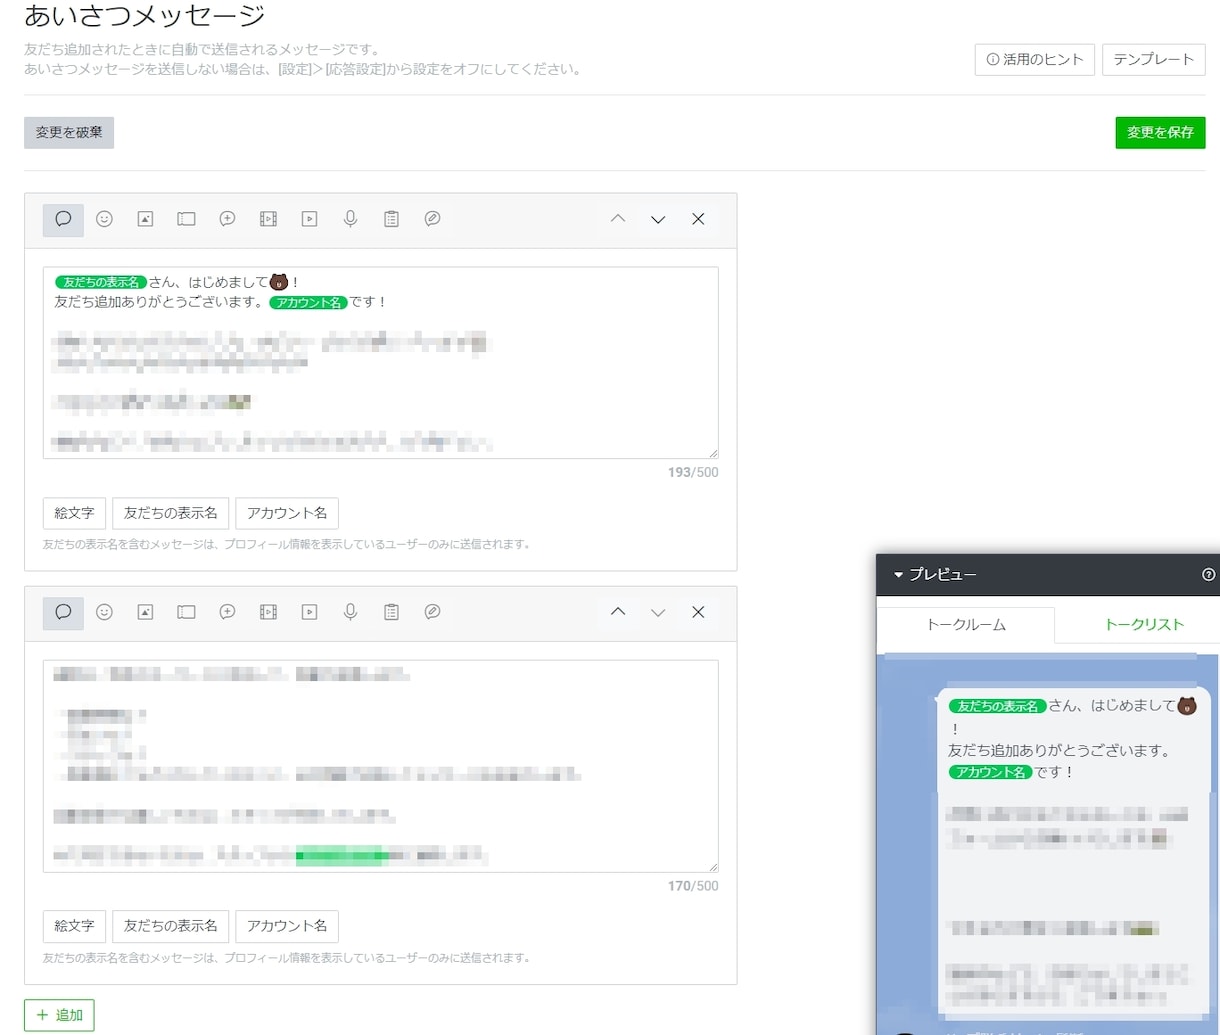Select voice message microphone in first message box
Image resolution: width=1220 pixels, height=1035 pixels.
pyautogui.click(x=350, y=219)
